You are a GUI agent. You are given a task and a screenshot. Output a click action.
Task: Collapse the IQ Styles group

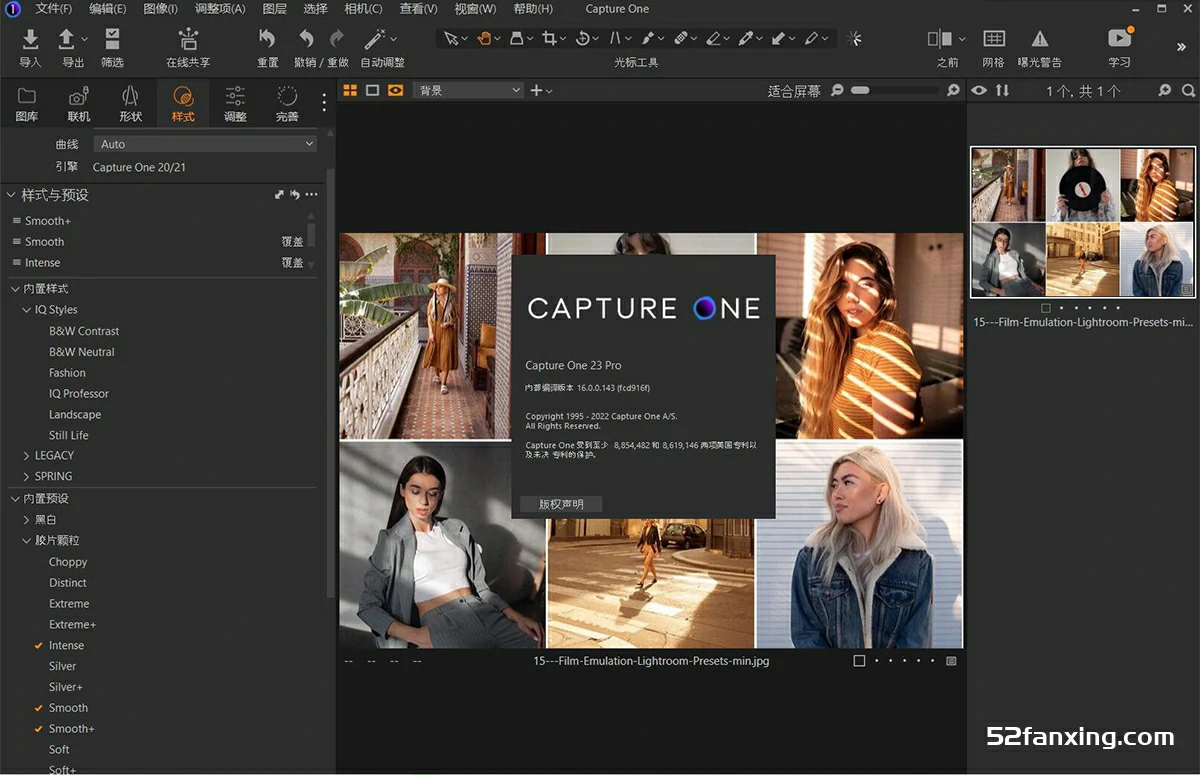27,310
